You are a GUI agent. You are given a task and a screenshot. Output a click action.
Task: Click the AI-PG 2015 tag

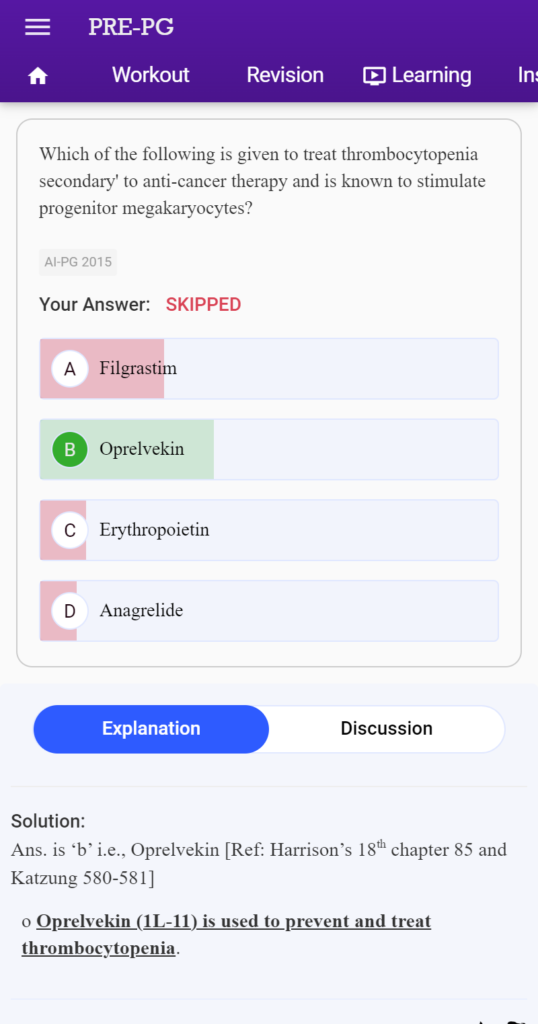78,263
